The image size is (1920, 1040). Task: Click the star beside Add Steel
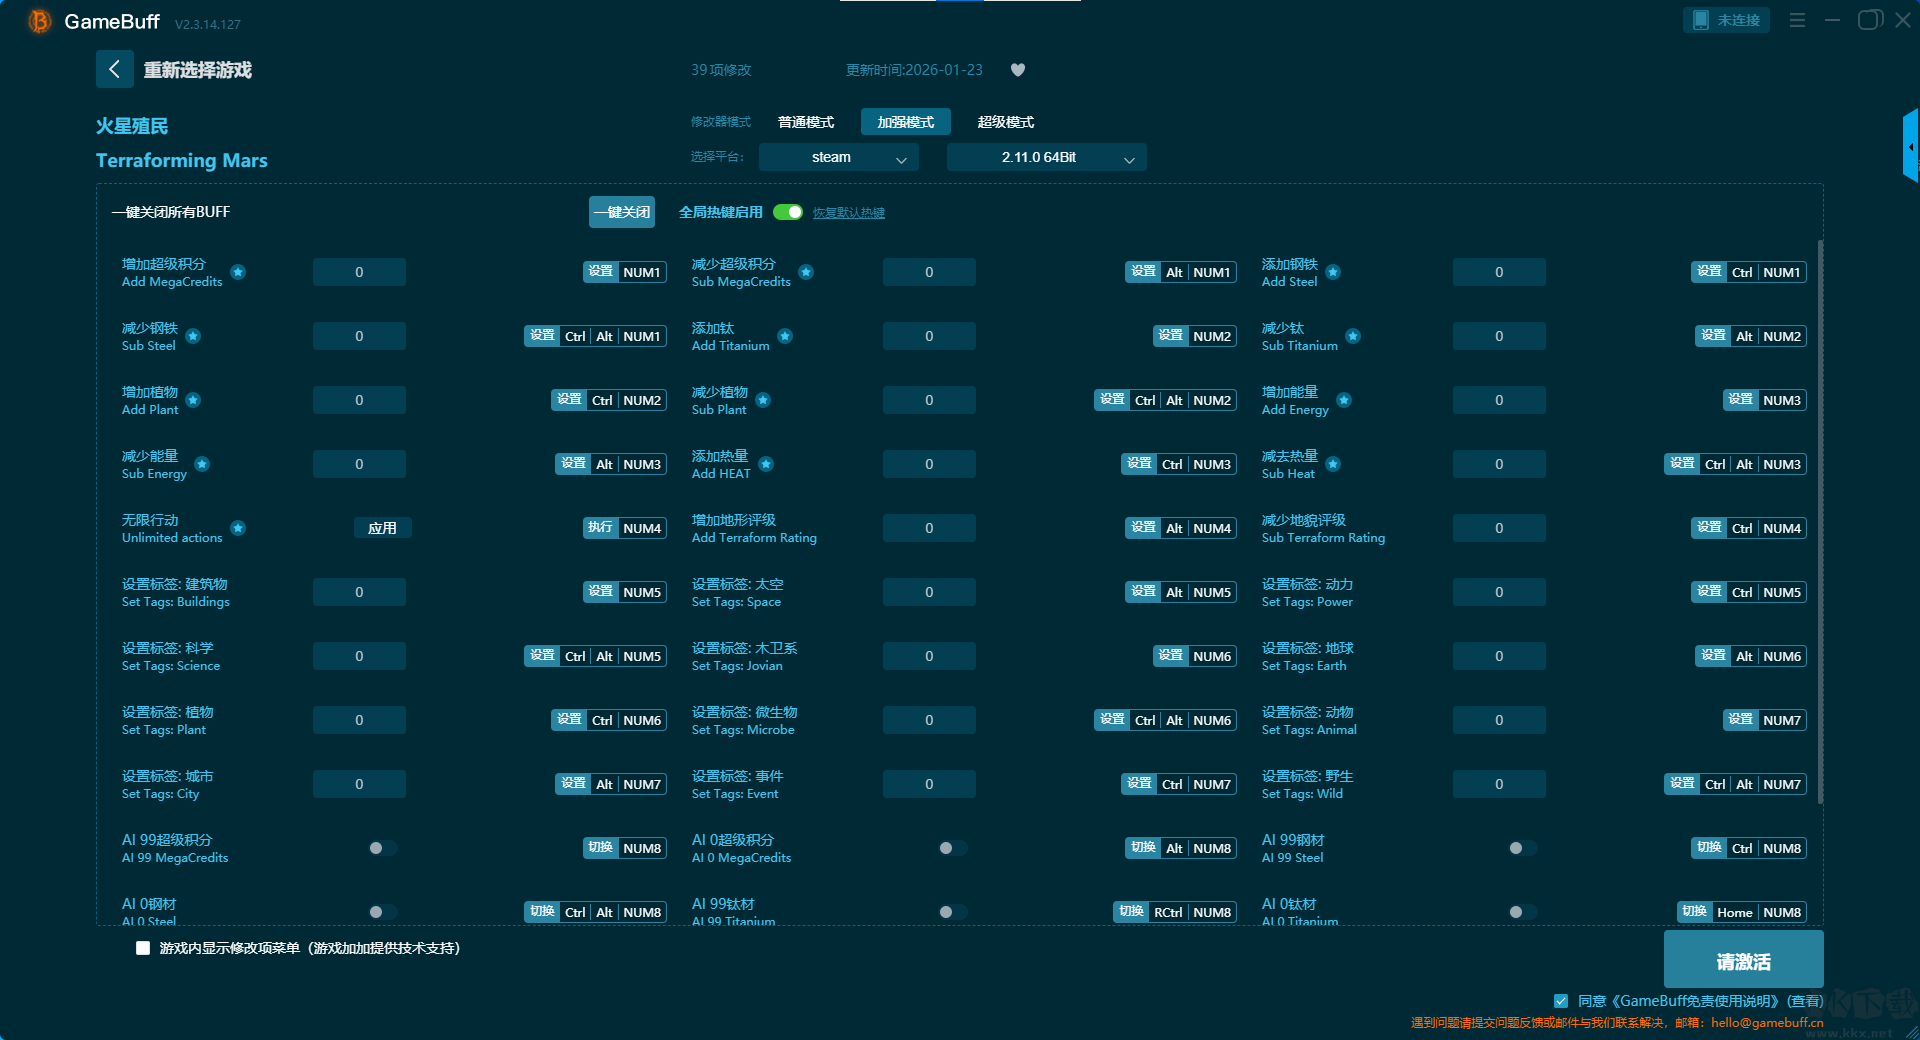tap(1333, 272)
